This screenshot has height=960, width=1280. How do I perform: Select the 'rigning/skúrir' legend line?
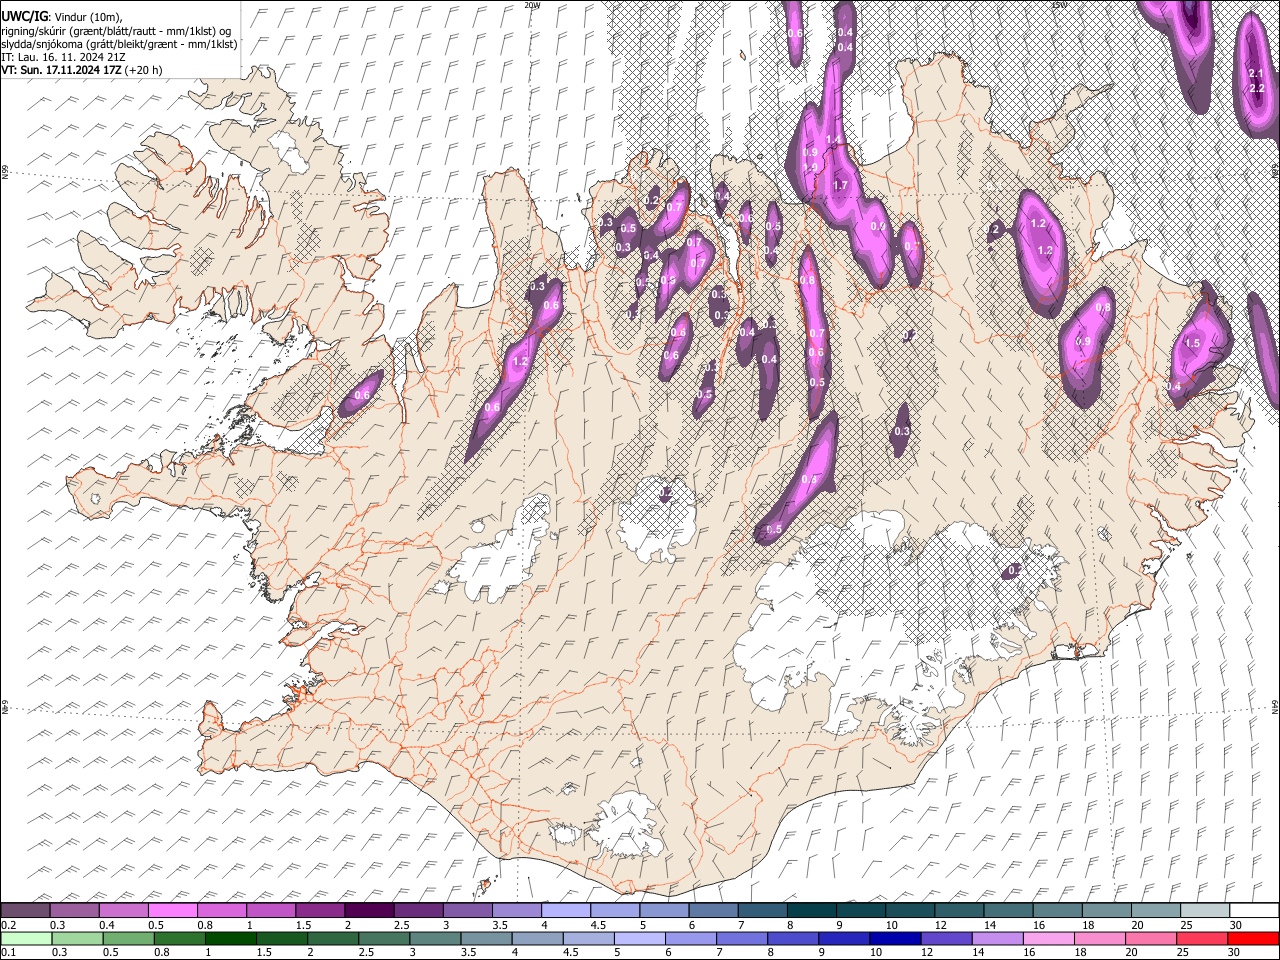[x=117, y=30]
